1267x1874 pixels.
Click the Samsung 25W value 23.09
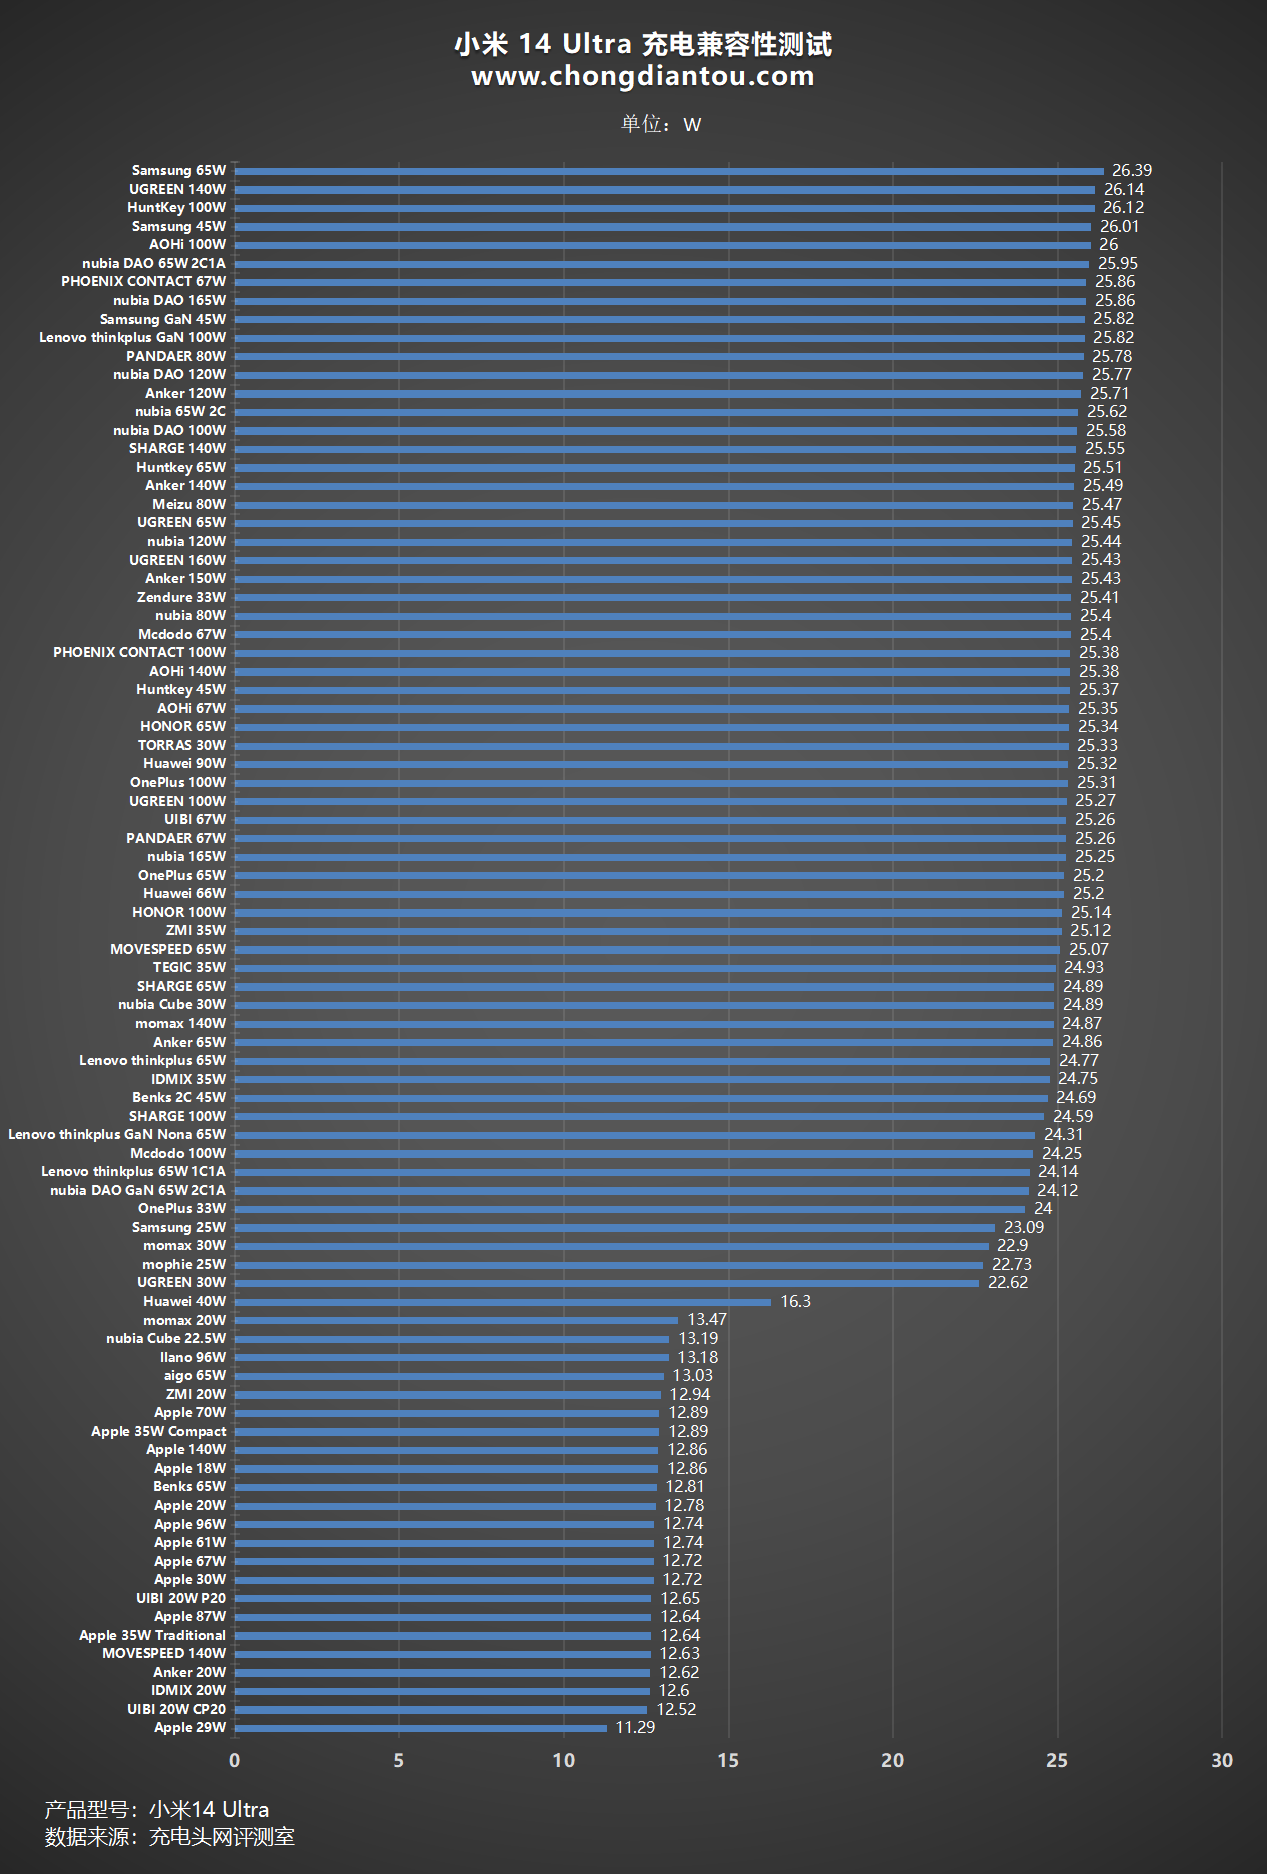[x=1024, y=1227]
